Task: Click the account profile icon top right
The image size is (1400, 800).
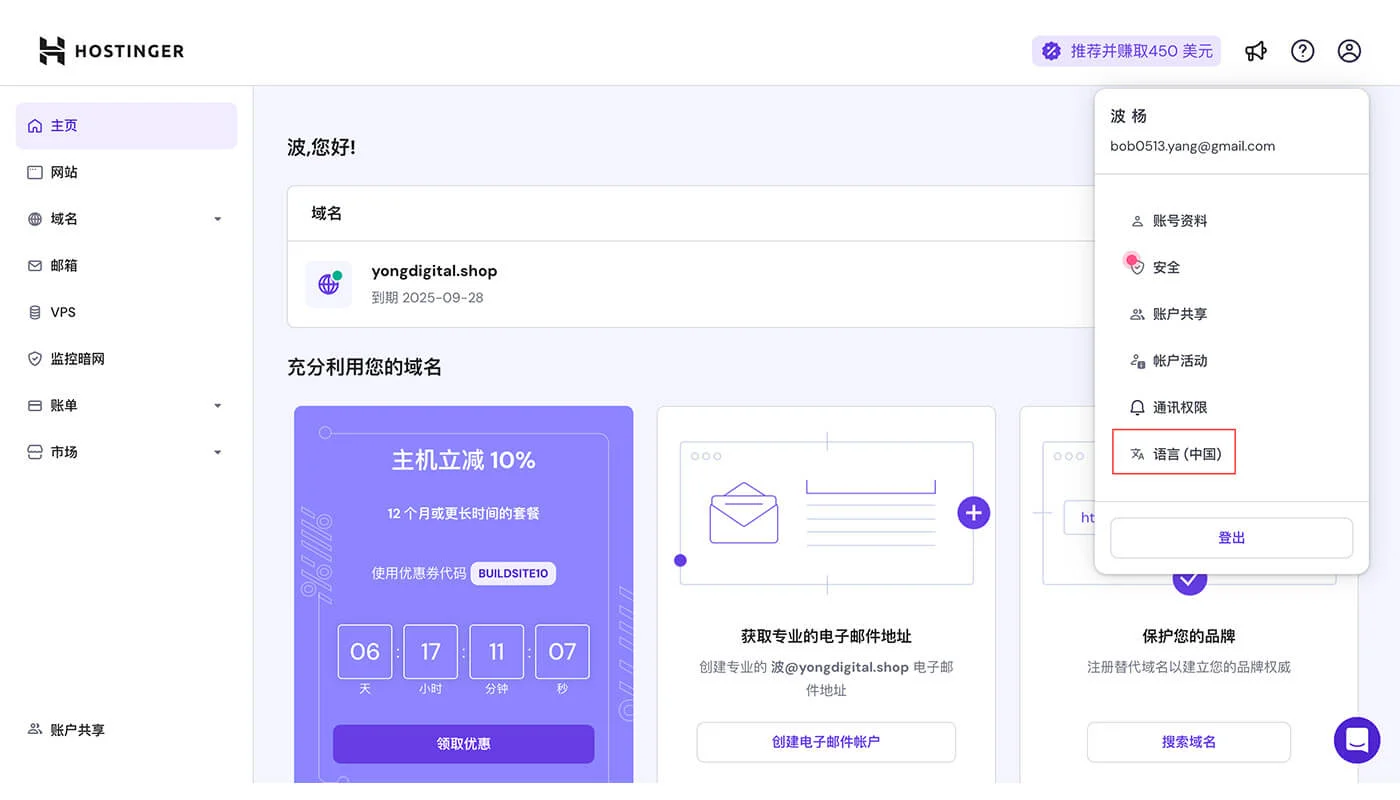Action: tap(1349, 50)
